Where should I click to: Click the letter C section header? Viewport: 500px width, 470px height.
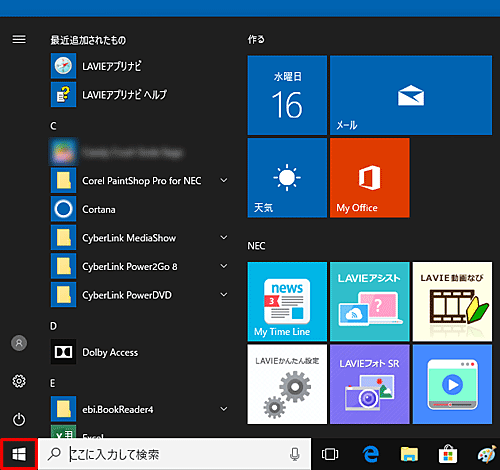[53, 126]
